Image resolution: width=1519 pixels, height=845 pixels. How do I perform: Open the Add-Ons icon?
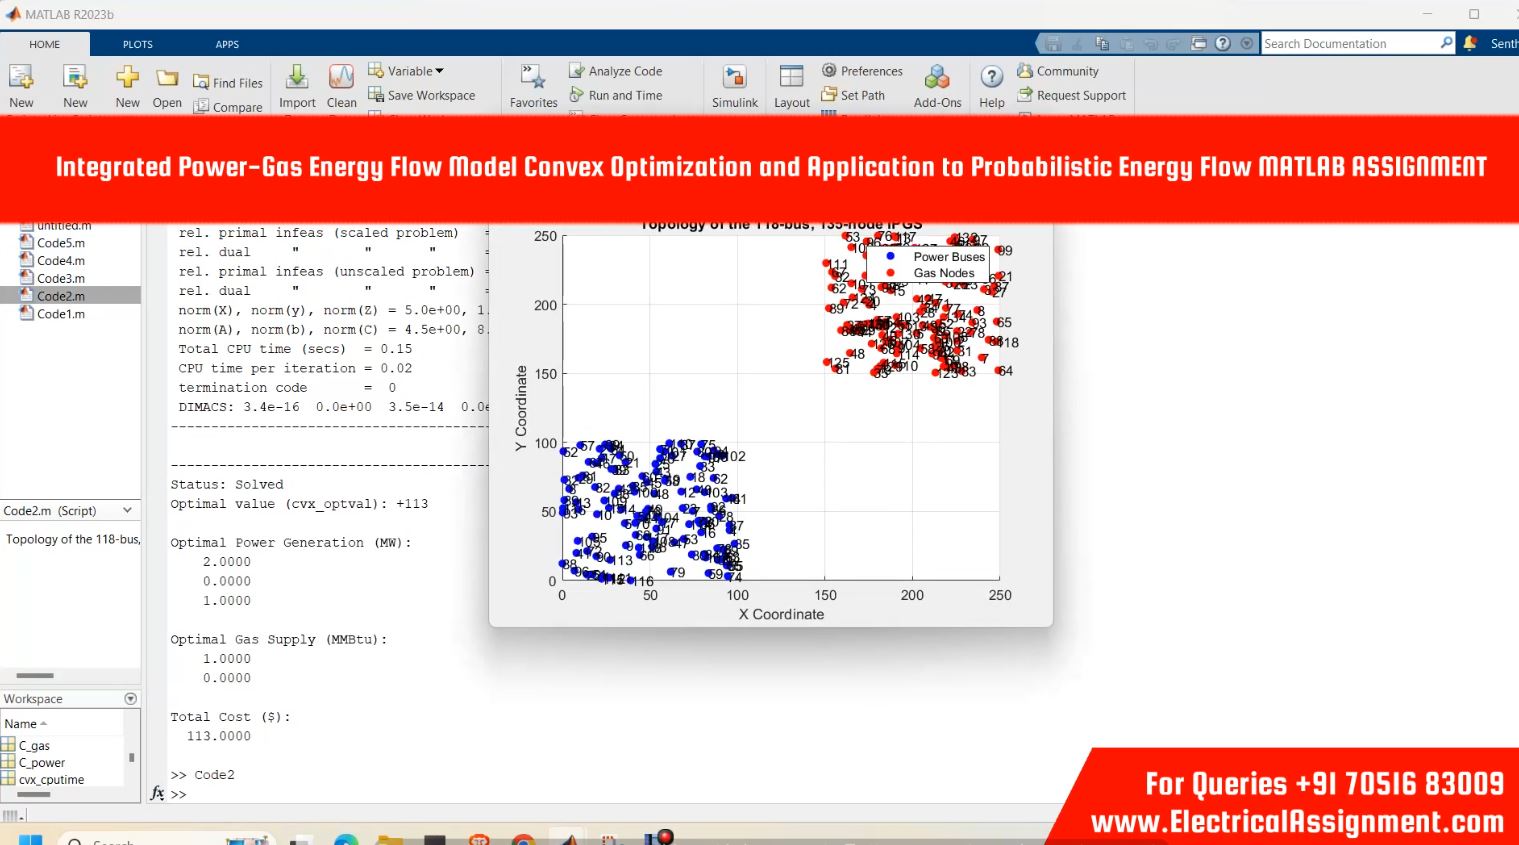click(x=937, y=79)
